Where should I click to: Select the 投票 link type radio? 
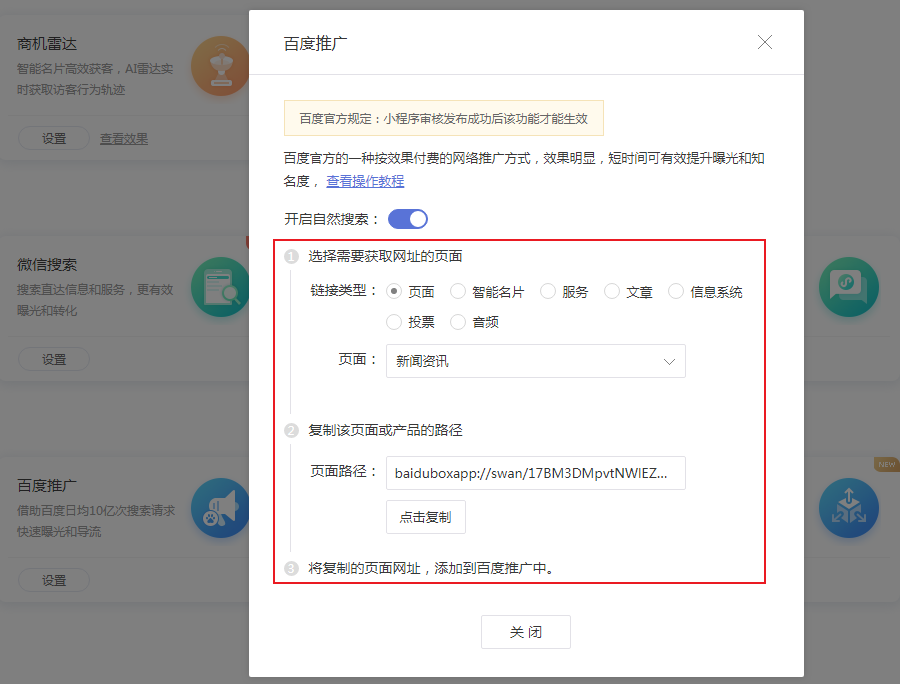[394, 322]
